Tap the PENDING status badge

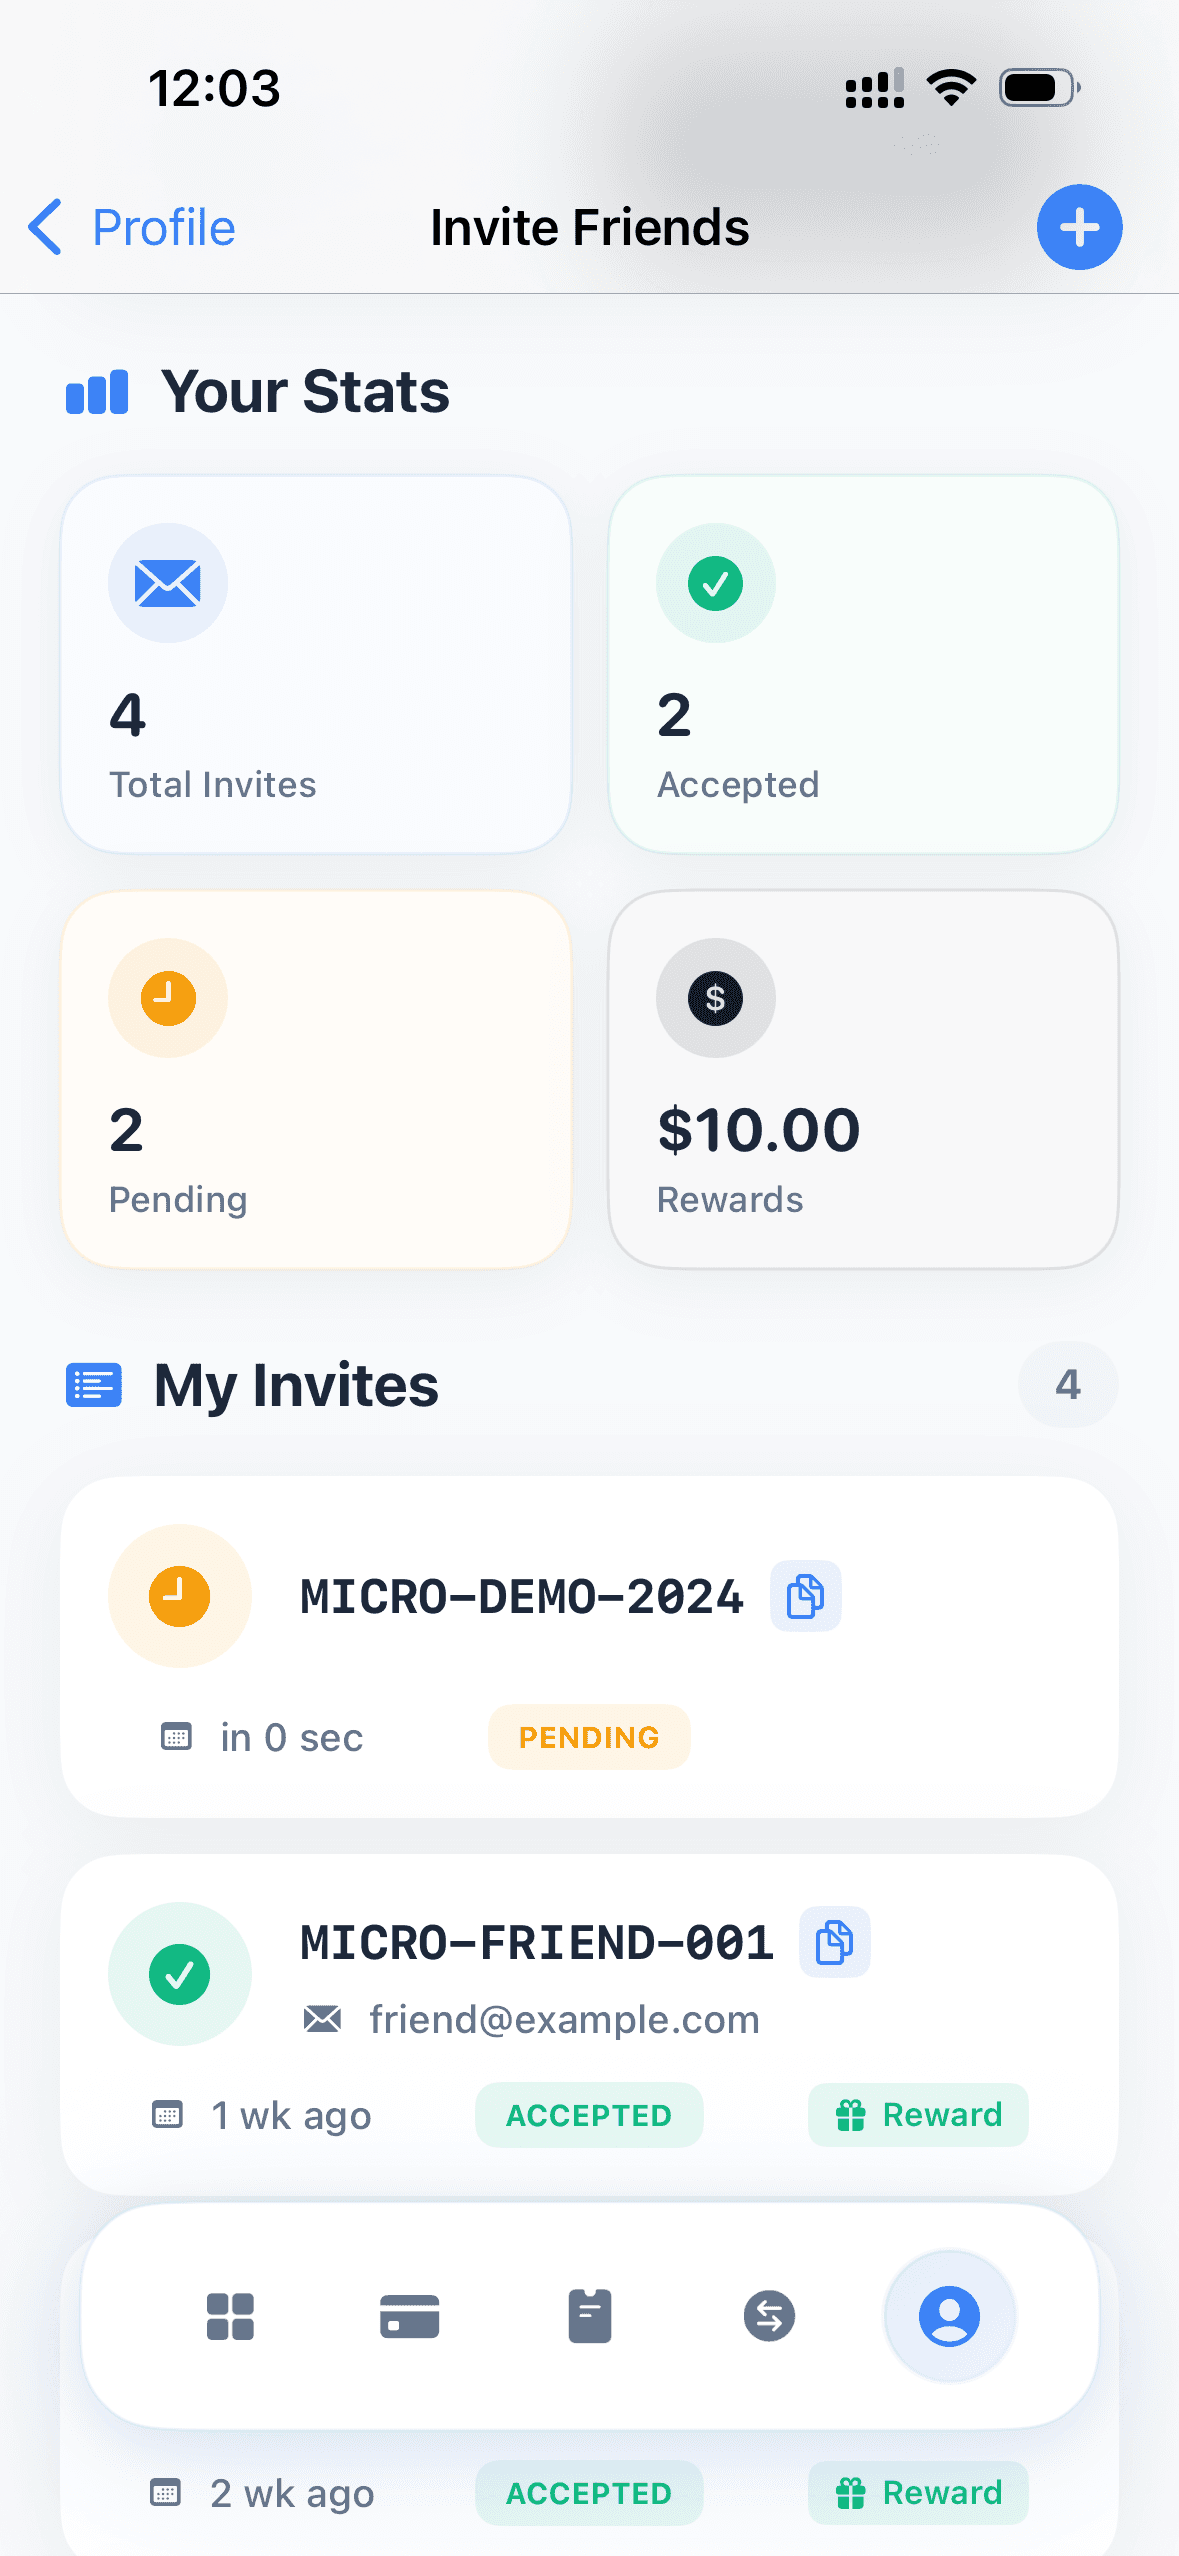pyautogui.click(x=589, y=1737)
